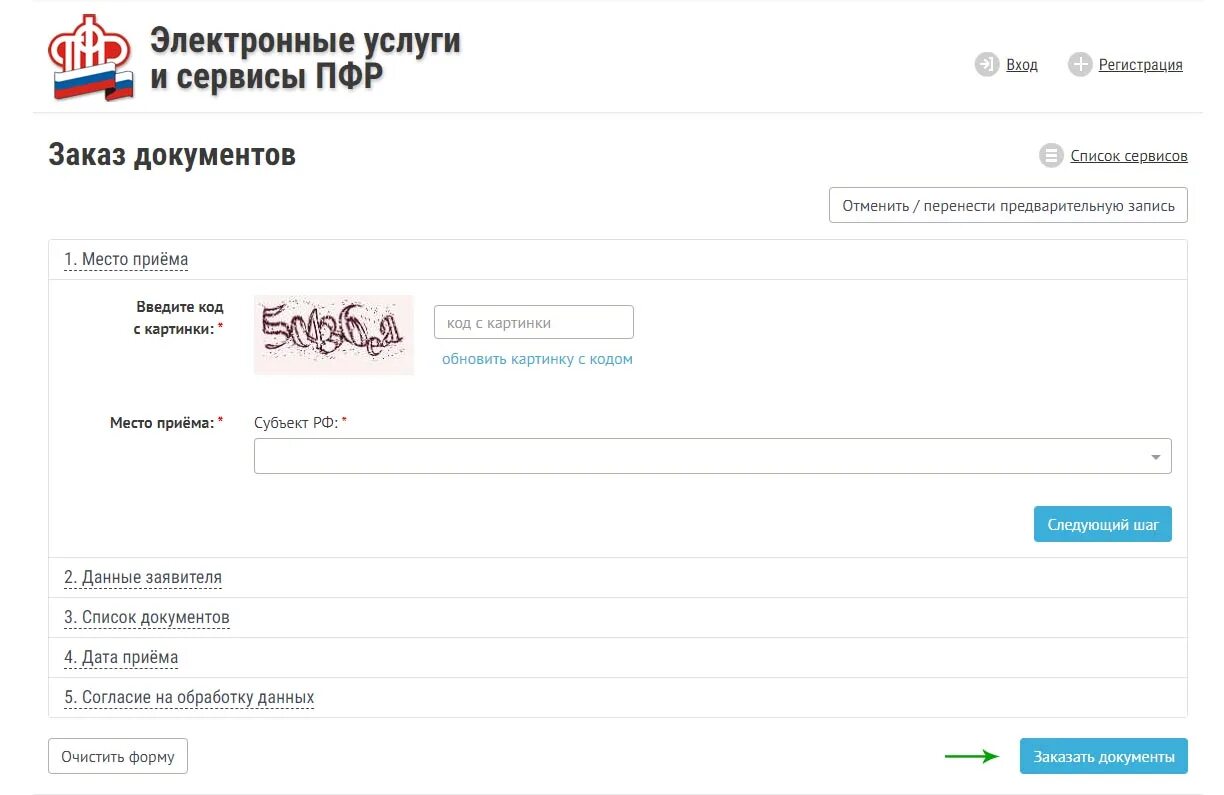This screenshot has height=795, width=1224.
Task: Expand the 2. Данные заявителя section
Action: coord(143,578)
